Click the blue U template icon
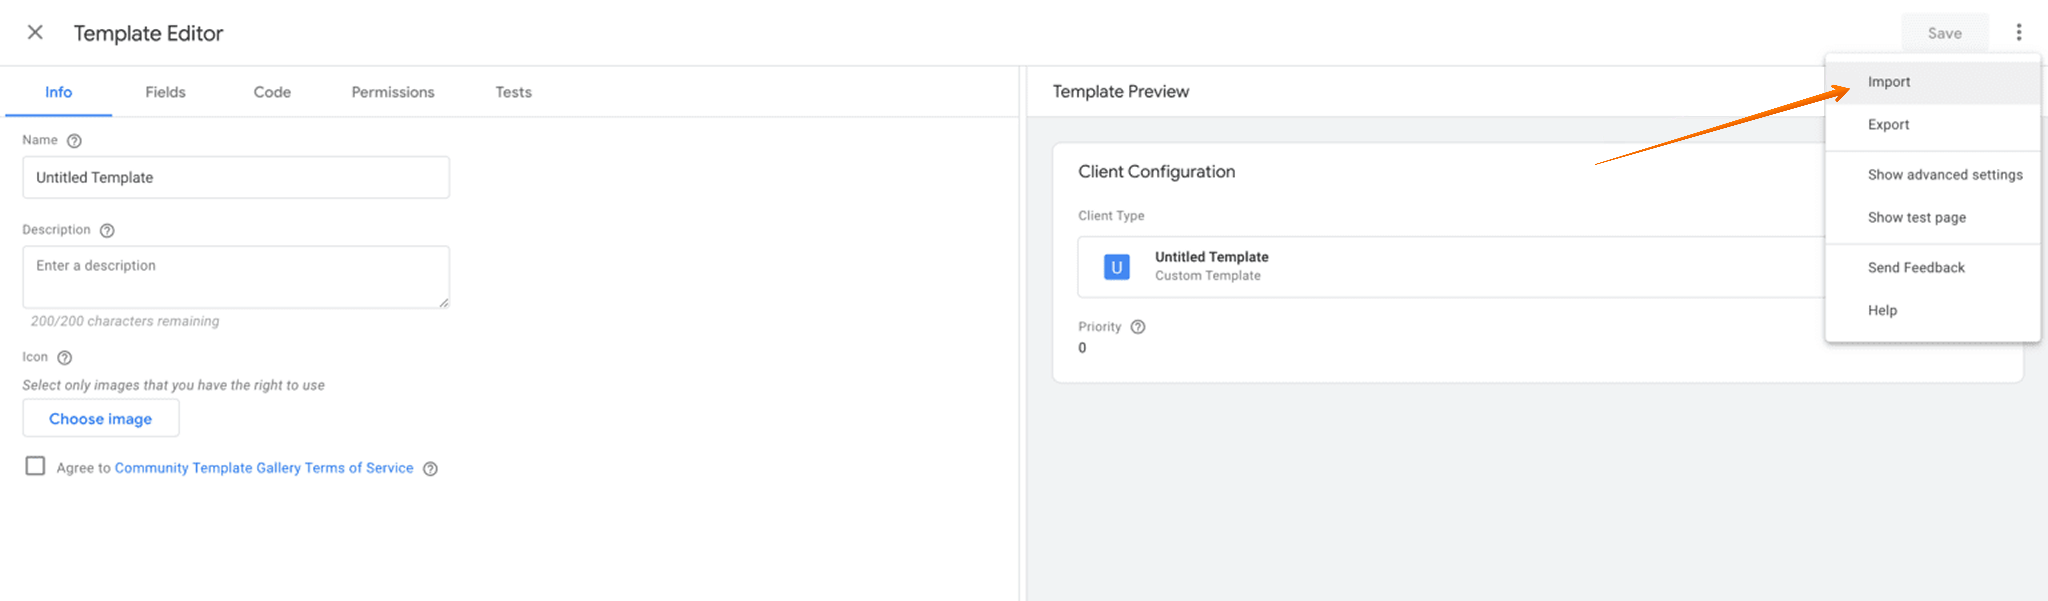The width and height of the screenshot is (2048, 601). pyautogui.click(x=1117, y=267)
